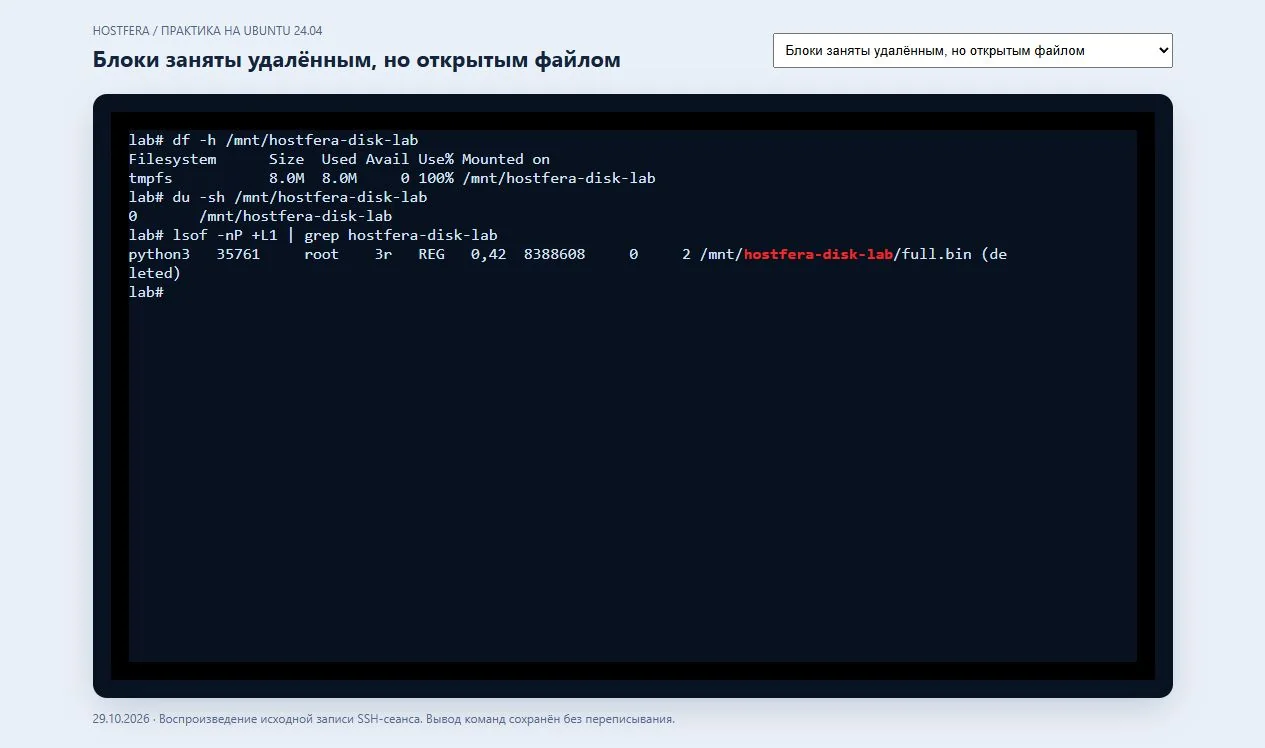Click the tmpfs row showing 100% usage
The width and height of the screenshot is (1265, 748).
pyautogui.click(x=392, y=178)
